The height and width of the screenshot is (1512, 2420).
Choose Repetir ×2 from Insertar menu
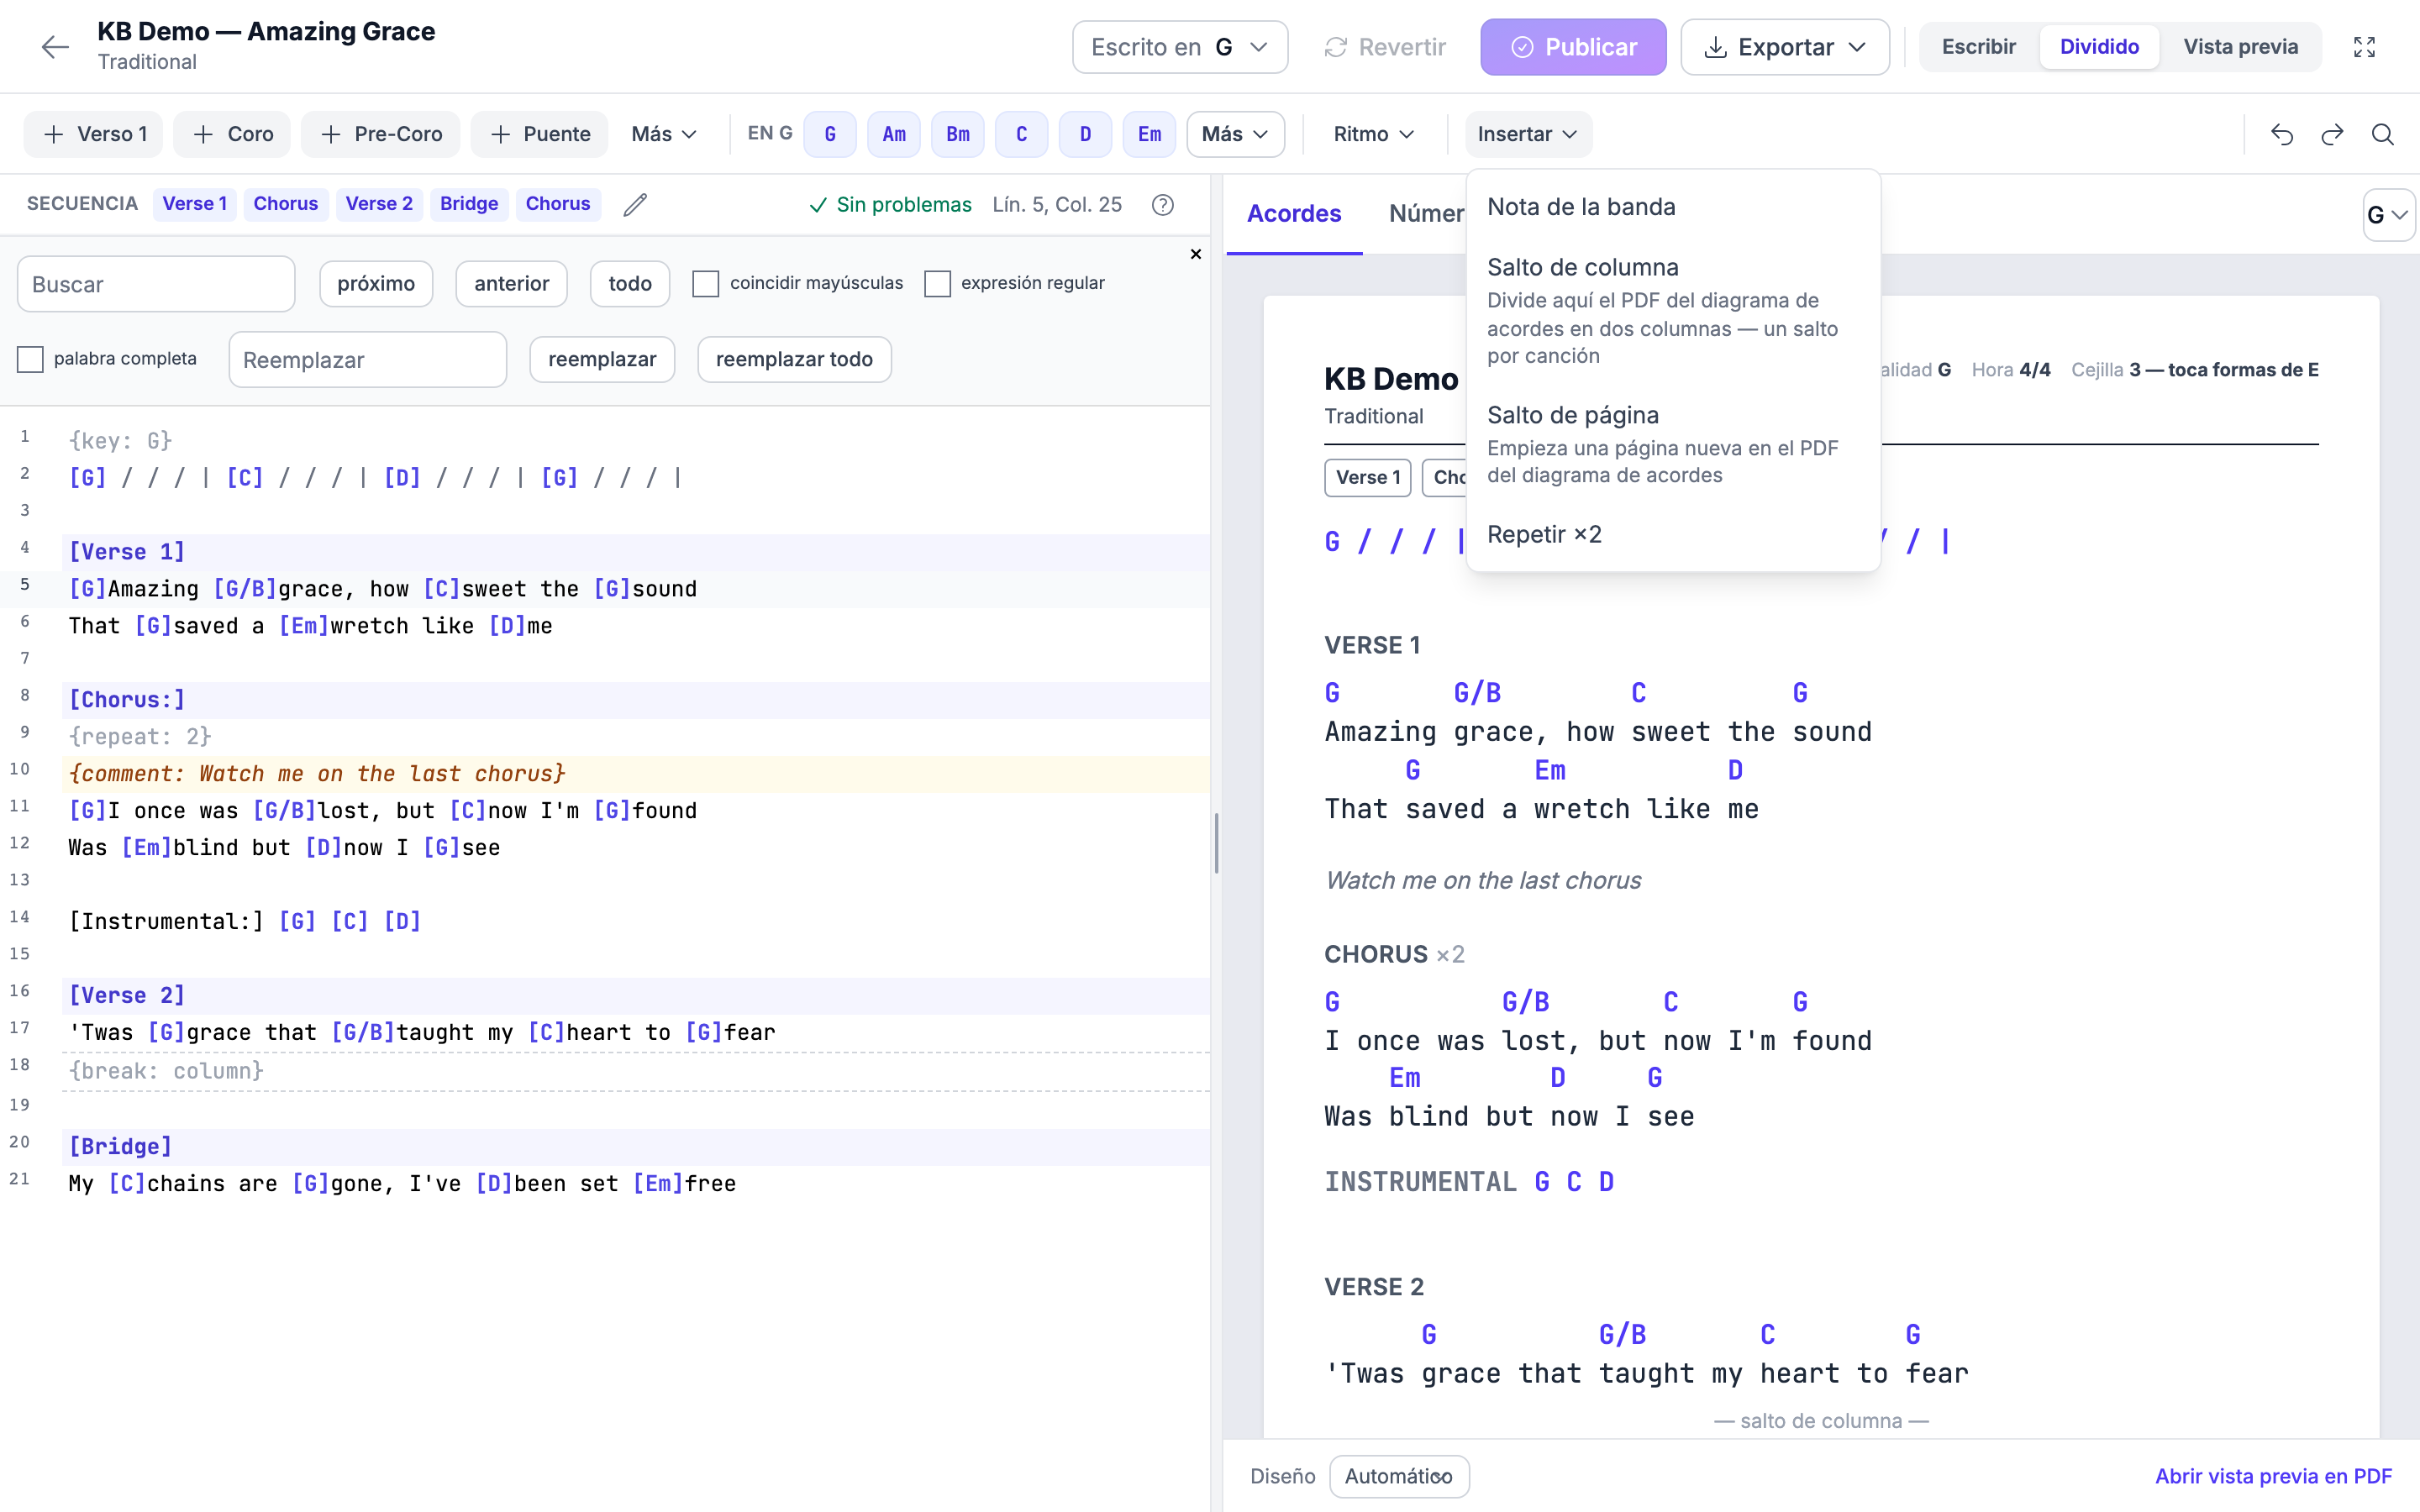pos(1673,534)
